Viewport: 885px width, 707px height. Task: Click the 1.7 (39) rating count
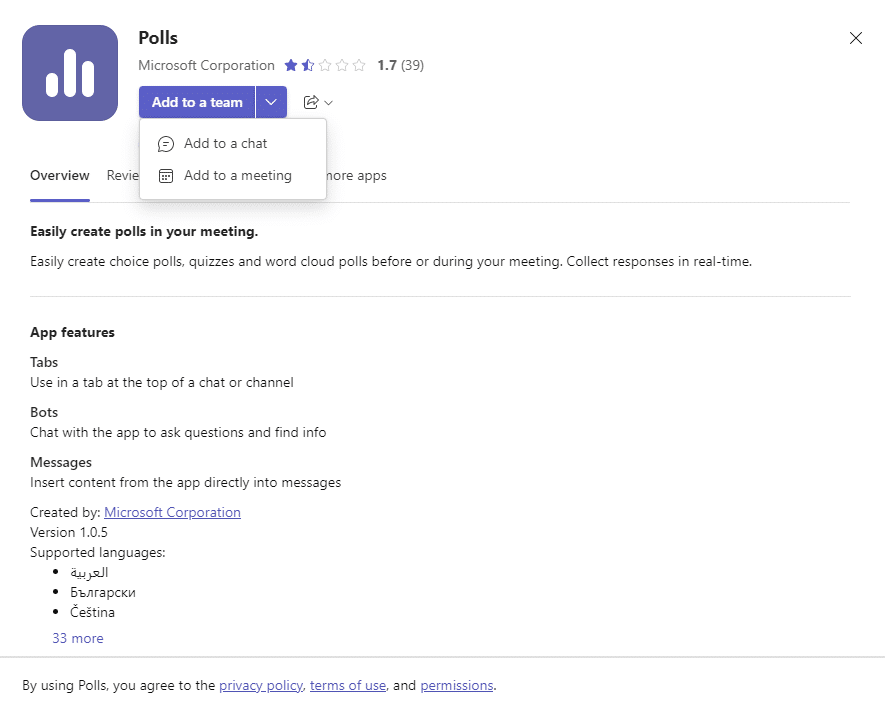400,65
